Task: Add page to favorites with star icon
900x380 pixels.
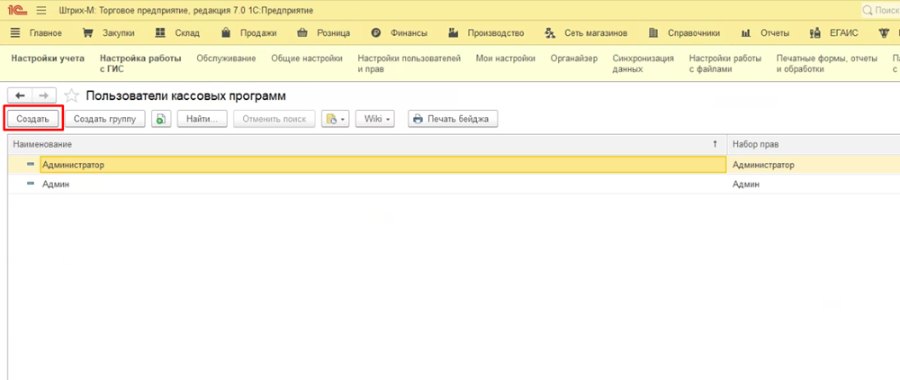Action: (x=71, y=95)
